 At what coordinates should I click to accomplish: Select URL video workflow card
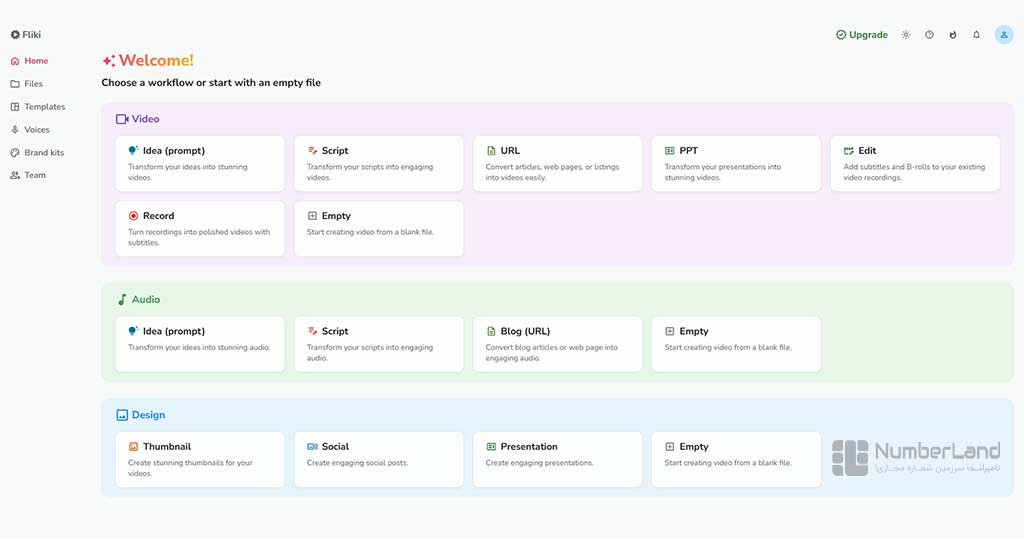(557, 163)
